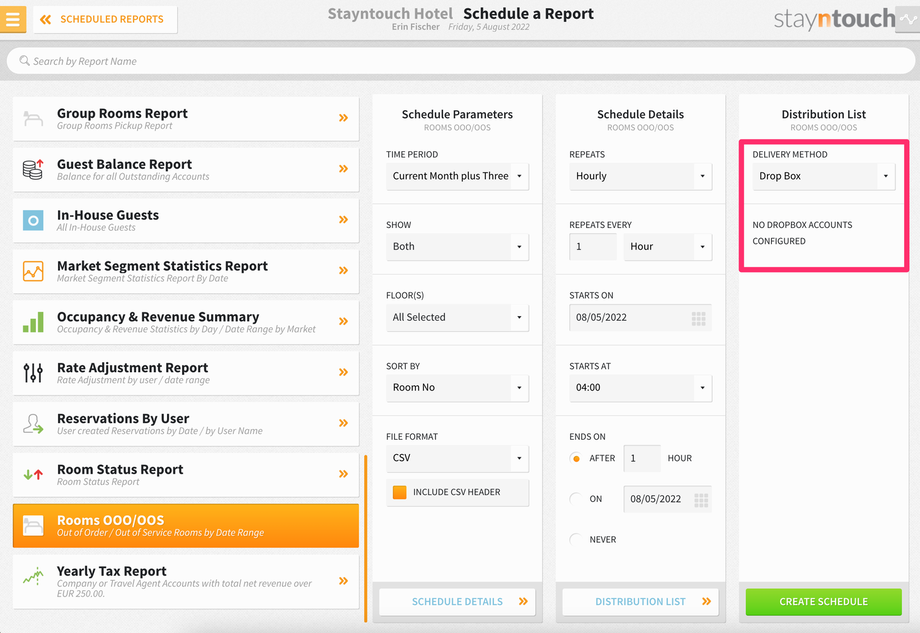Screen dimensions: 920x633
Task: Click the Room Status Report arrows icon
Action: (33, 474)
